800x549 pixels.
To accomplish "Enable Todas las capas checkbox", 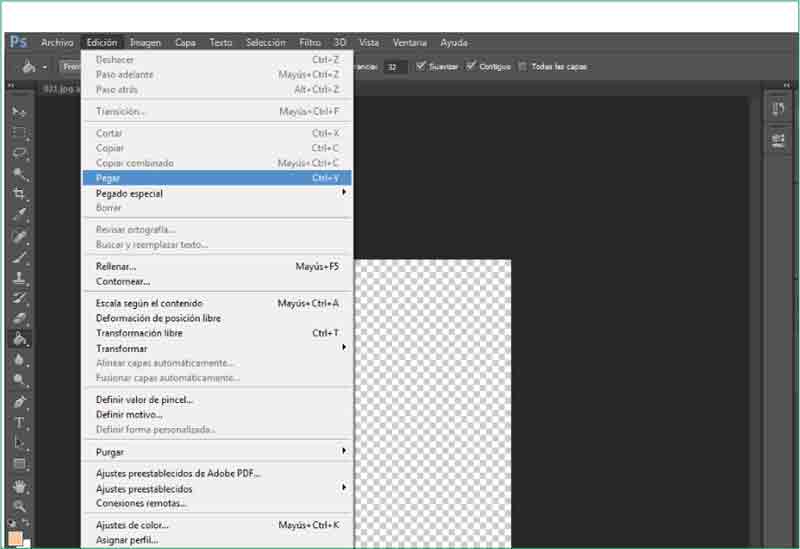I will 523,66.
